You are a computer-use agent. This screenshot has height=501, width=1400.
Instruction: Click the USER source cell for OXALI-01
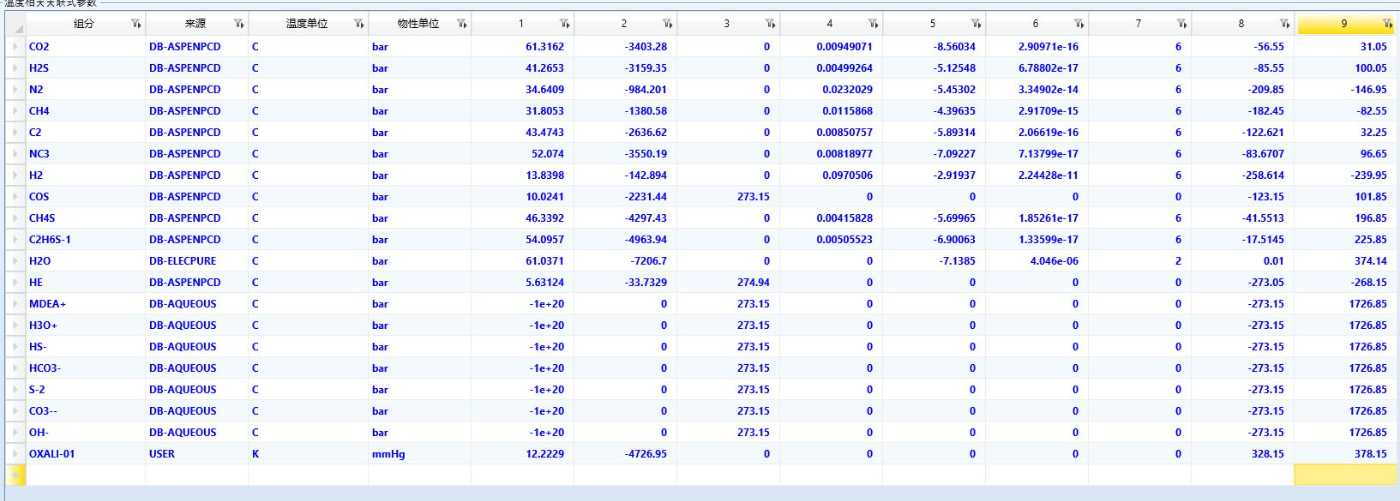pyautogui.click(x=196, y=454)
